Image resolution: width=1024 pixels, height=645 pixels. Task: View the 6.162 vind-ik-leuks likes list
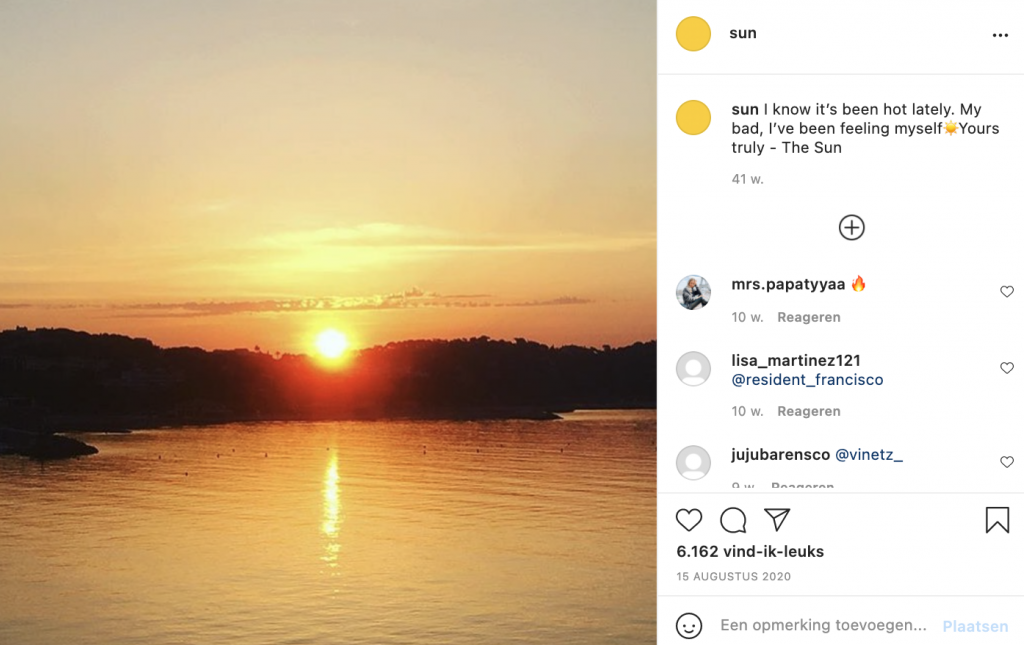750,552
